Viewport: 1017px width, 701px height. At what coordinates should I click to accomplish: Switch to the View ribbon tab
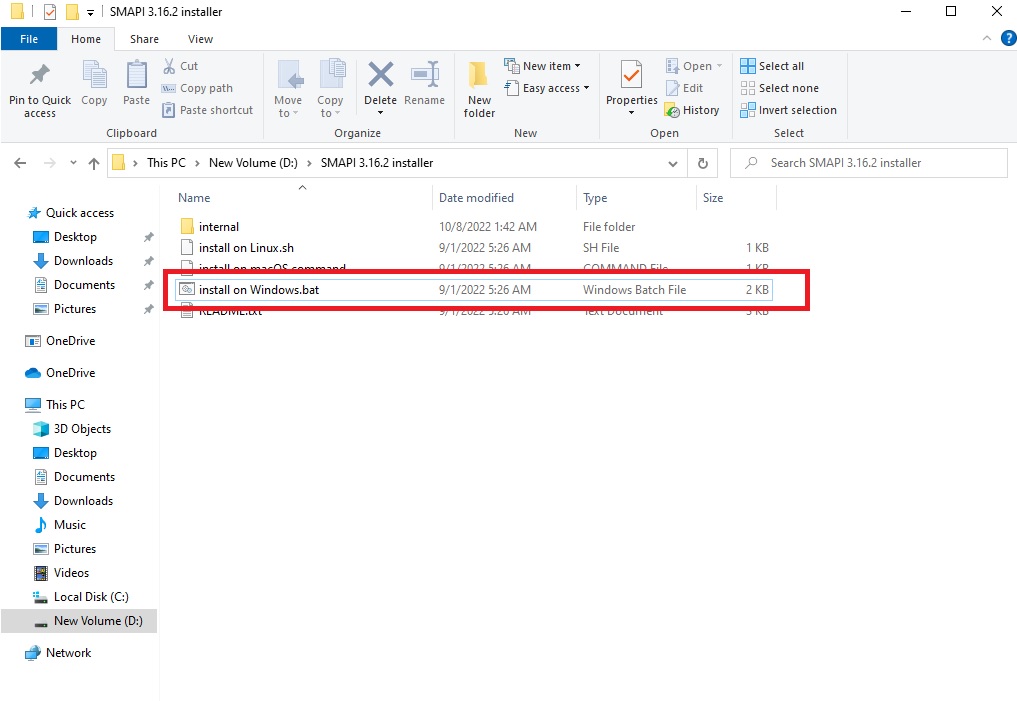200,39
